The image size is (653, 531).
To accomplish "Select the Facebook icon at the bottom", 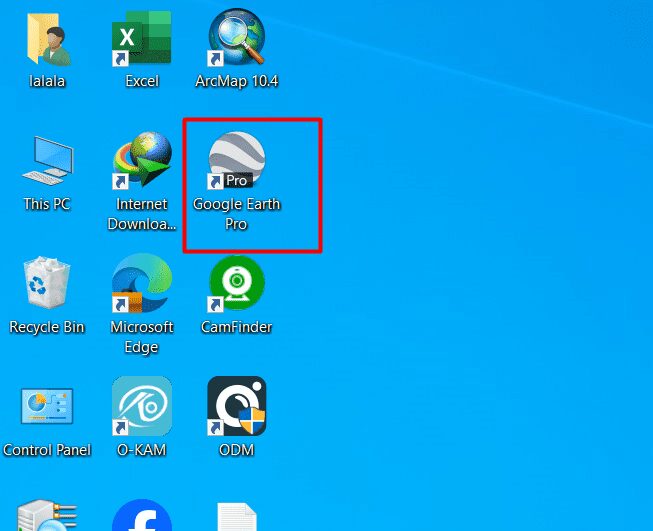I will 142,516.
